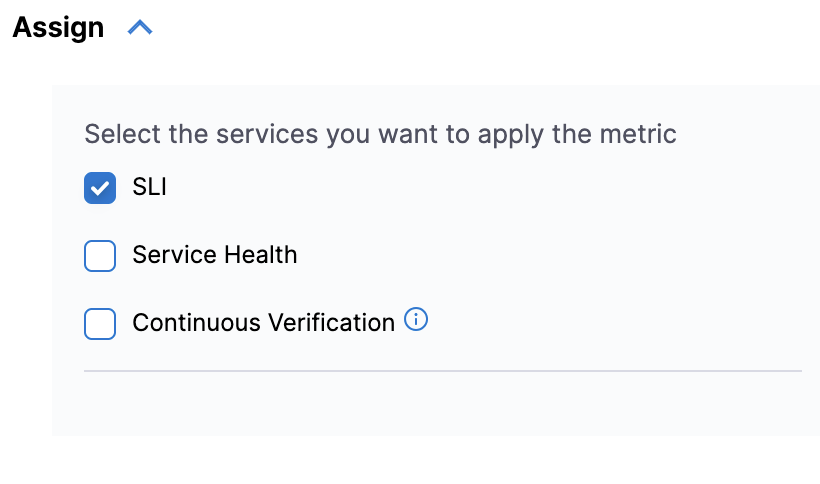Screen dimensions: 820x484
Task: Click the Assign section heading
Action: click(58, 28)
